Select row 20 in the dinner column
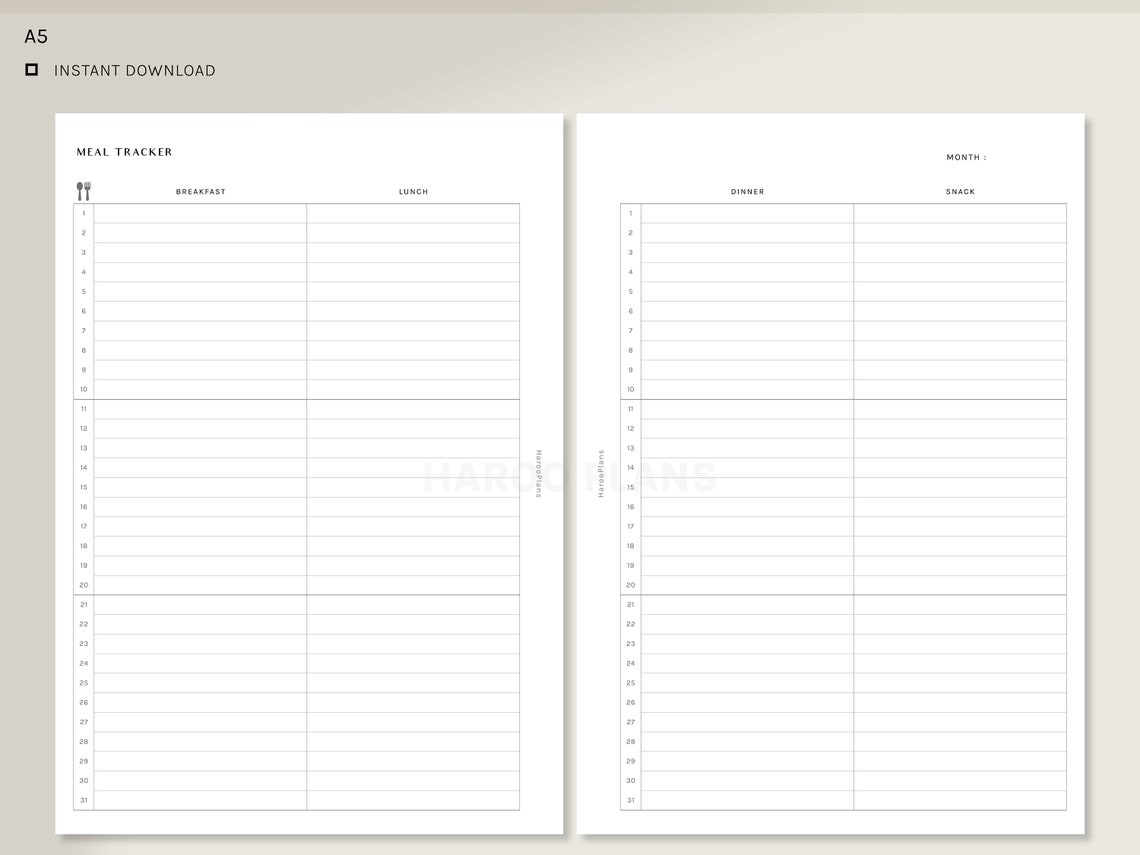This screenshot has height=855, width=1140. tap(747, 585)
